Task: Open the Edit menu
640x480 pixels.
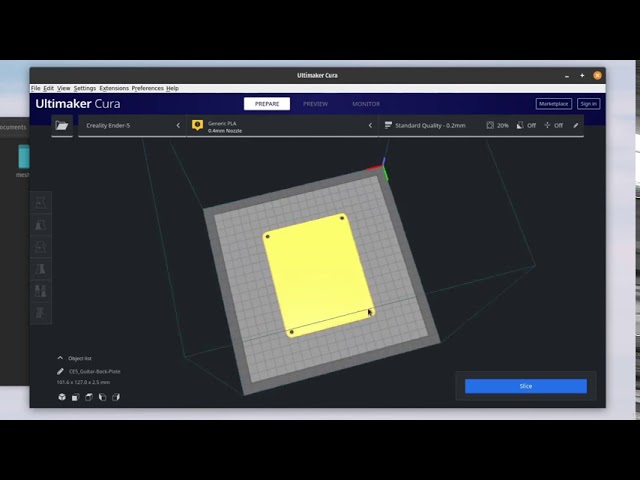Action: (49, 88)
